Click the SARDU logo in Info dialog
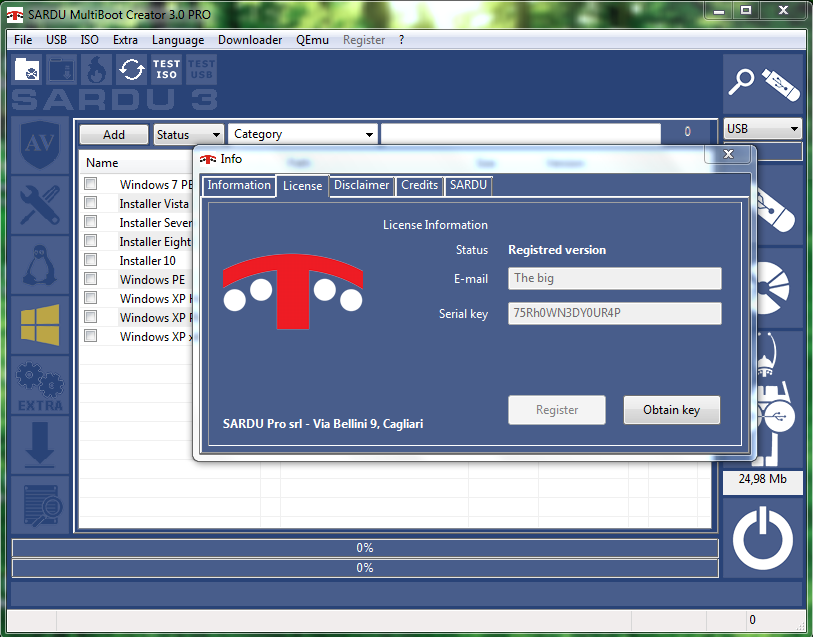Viewport: 813px width, 637px height. click(293, 291)
